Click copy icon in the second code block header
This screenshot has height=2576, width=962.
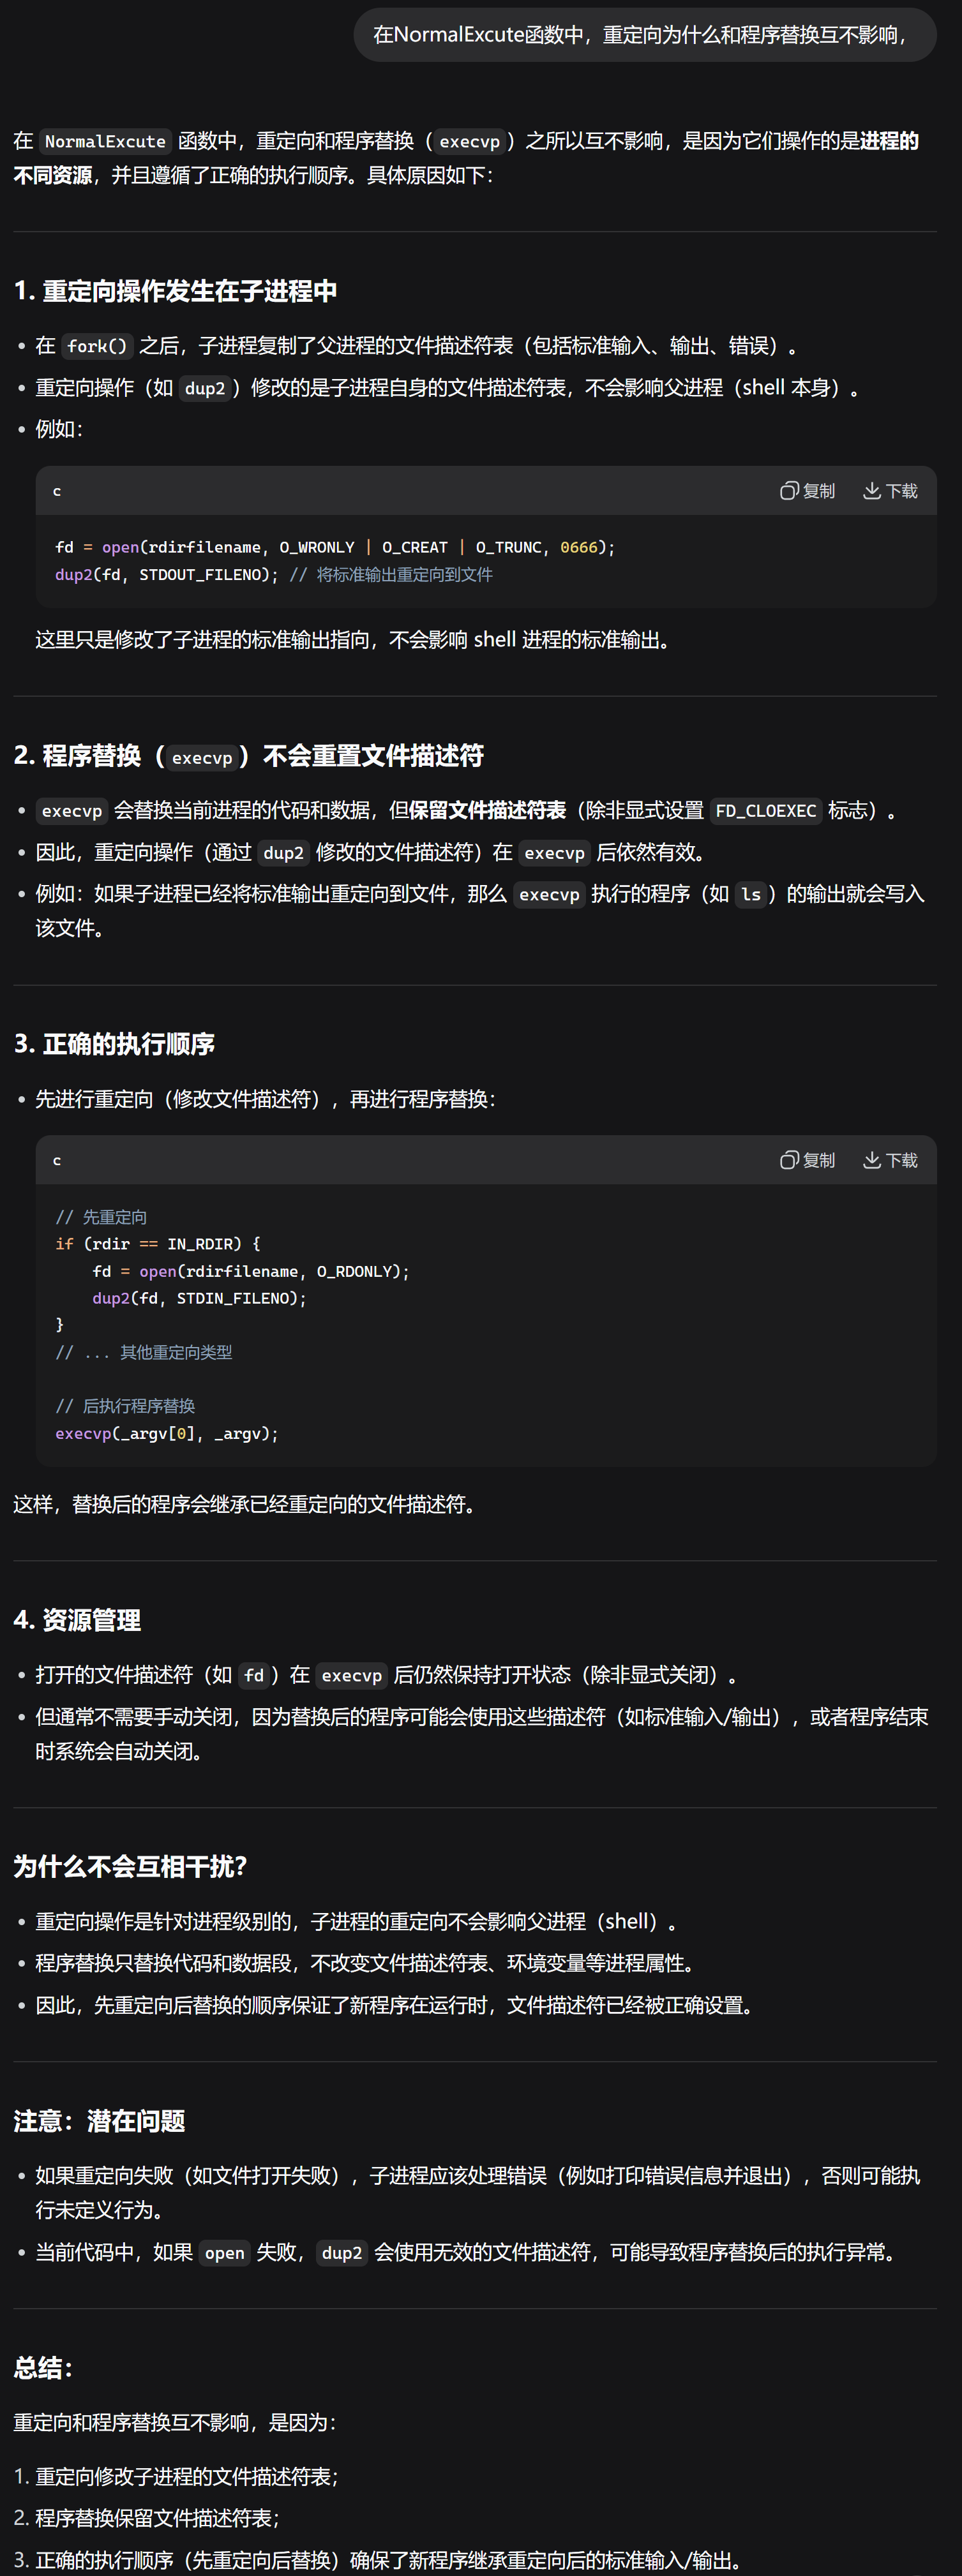(x=789, y=1160)
